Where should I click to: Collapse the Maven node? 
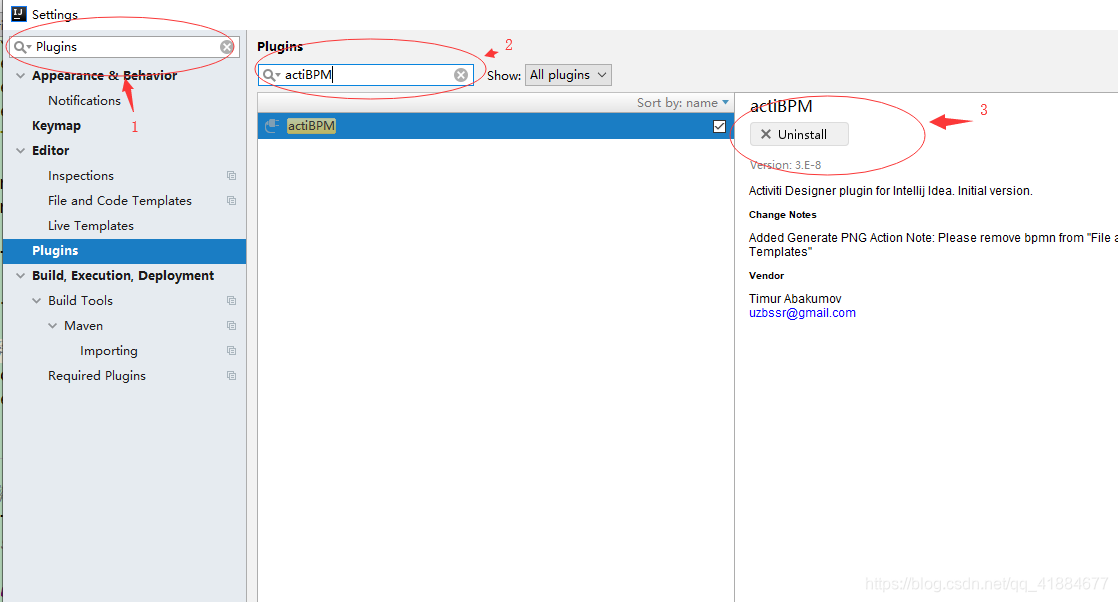53,325
